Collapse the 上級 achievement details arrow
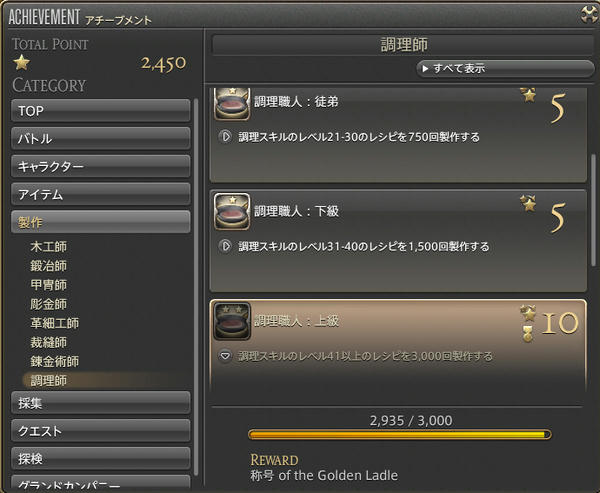 pyautogui.click(x=225, y=356)
